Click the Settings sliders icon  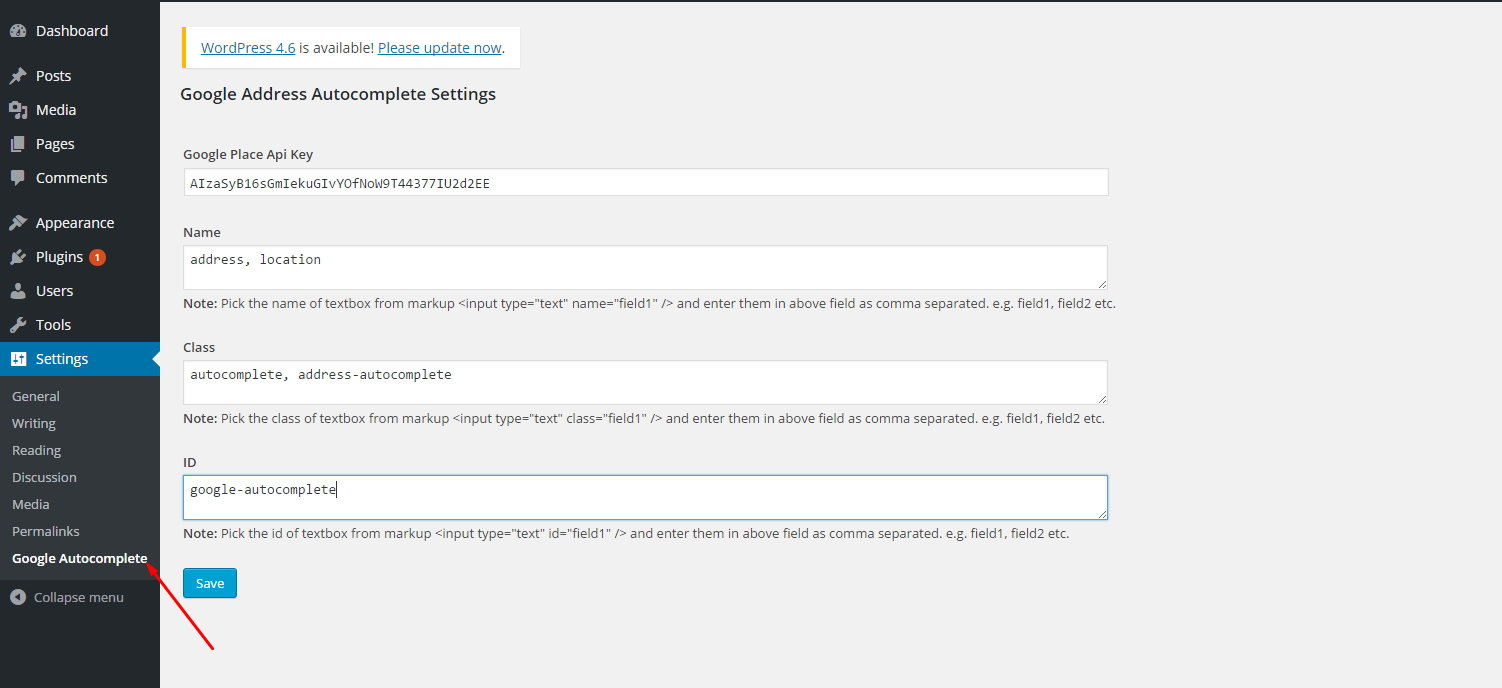point(18,359)
